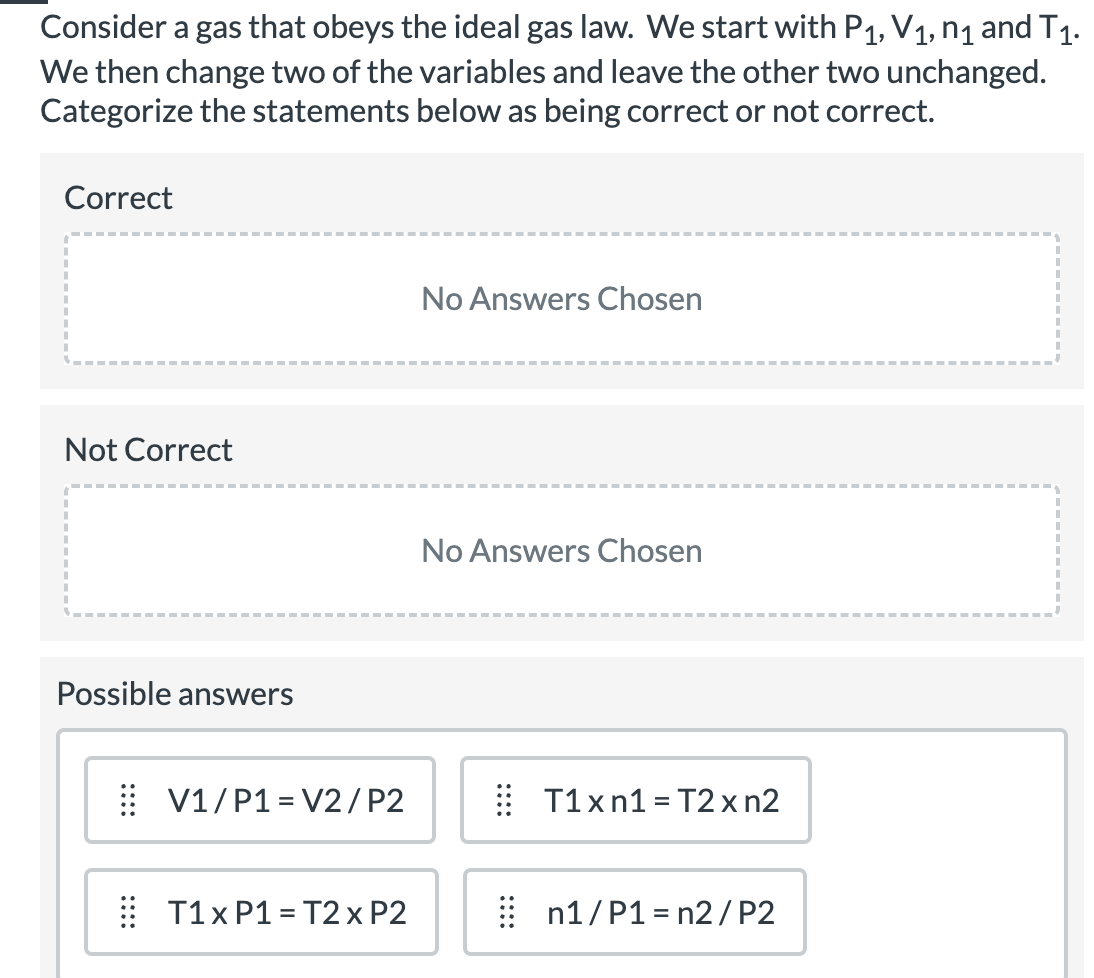Click No Answers Chosen under Not Correct
Image resolution: width=1094 pixels, height=978 pixels.
pos(561,550)
